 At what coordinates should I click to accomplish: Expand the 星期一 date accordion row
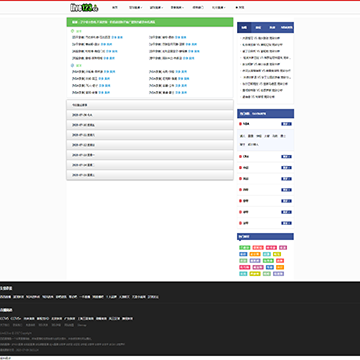point(150,155)
